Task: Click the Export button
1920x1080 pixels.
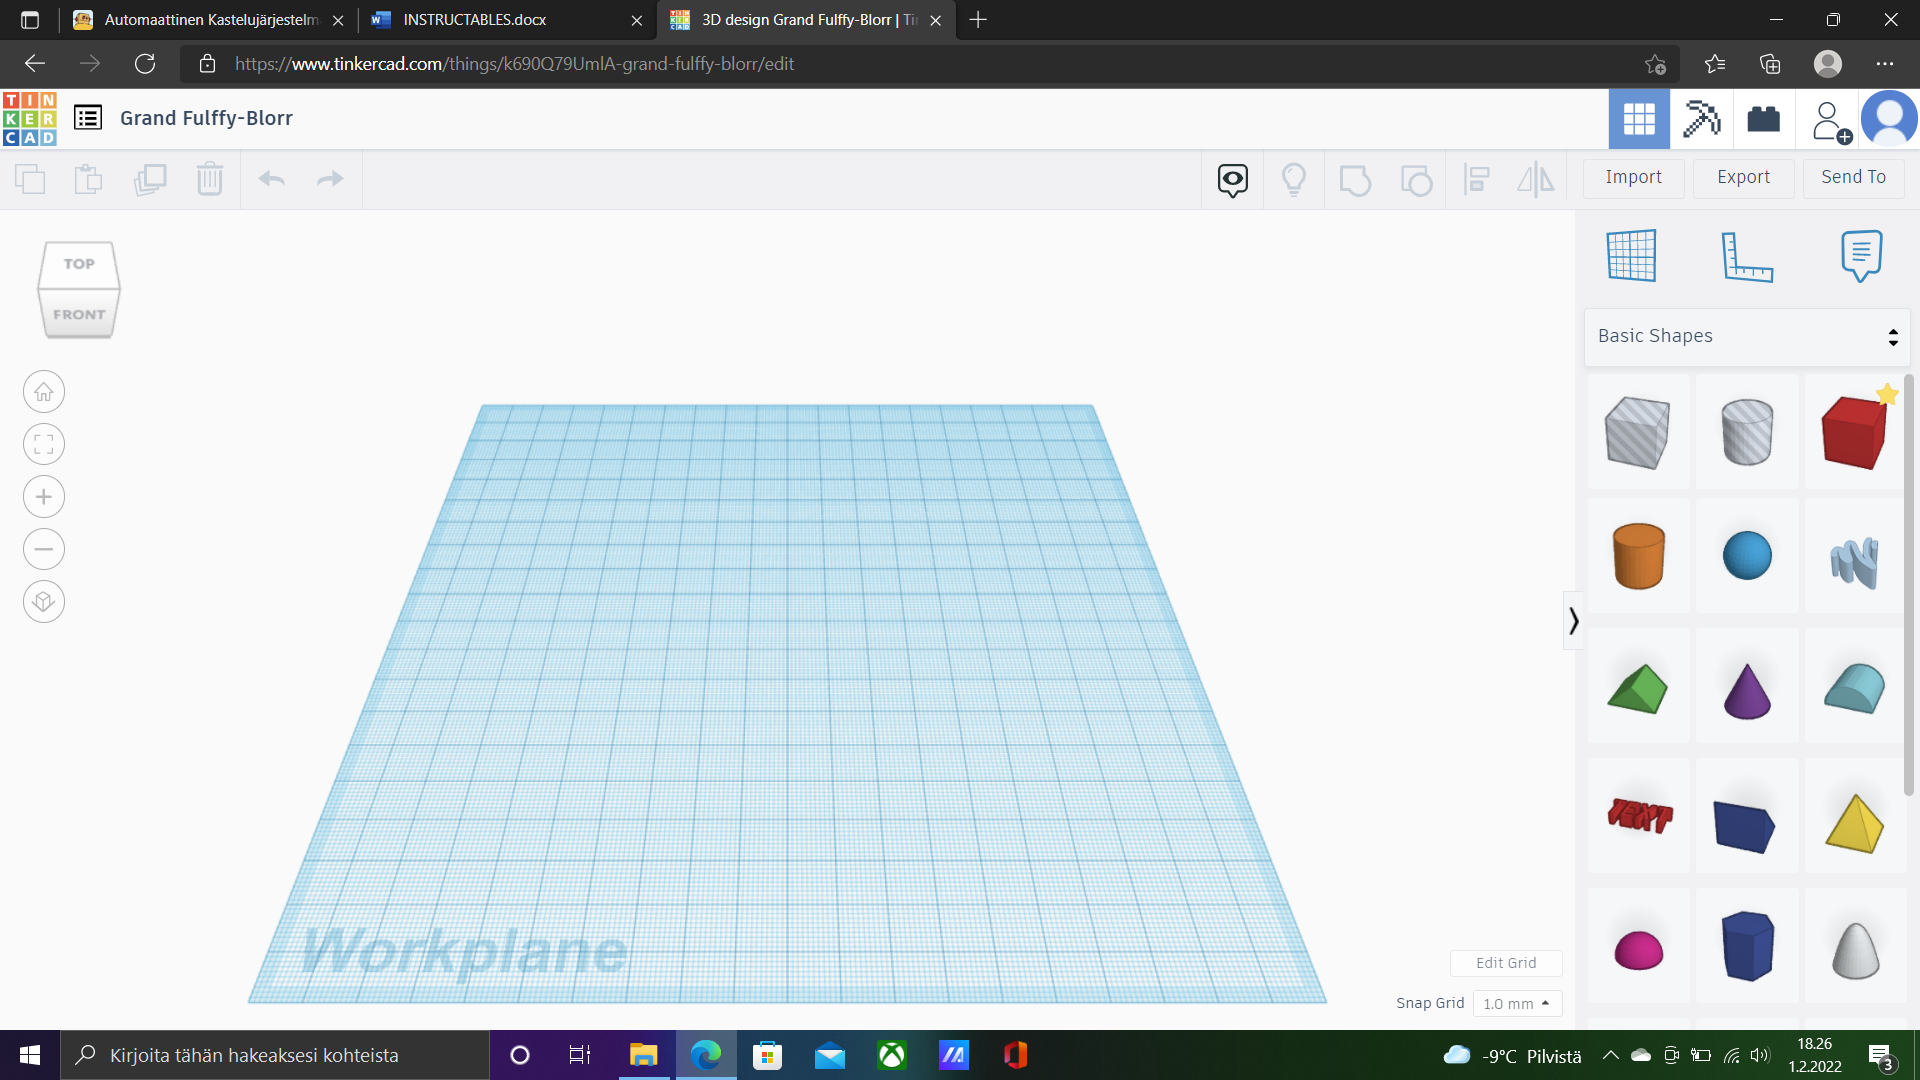Action: [x=1743, y=177]
